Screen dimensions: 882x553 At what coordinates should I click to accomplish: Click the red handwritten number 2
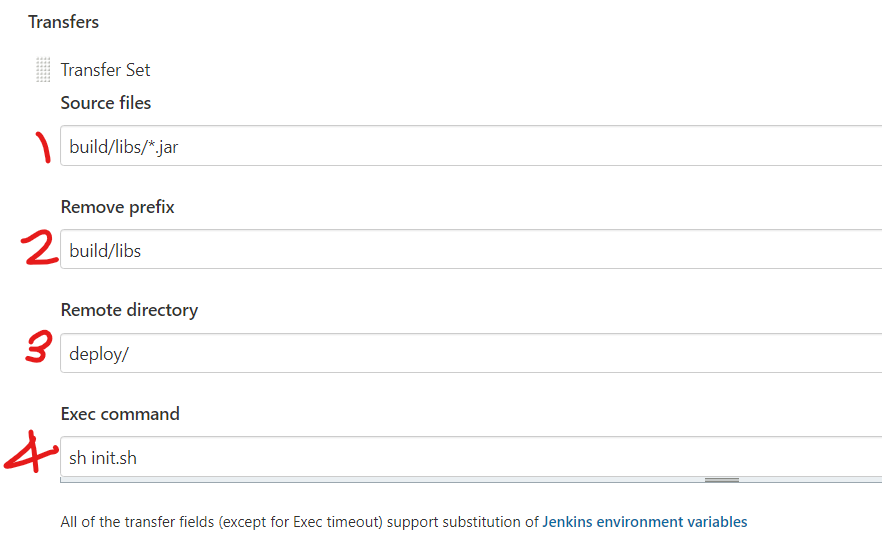41,249
